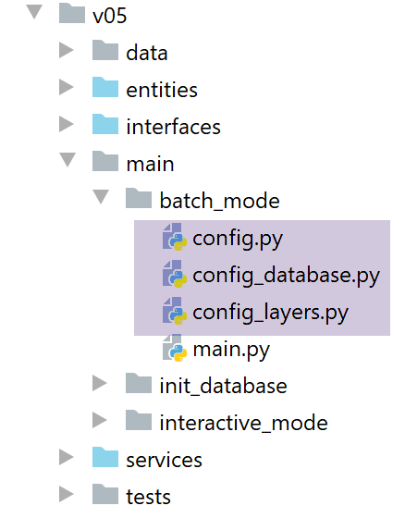Viewport: 405px width, 518px height.
Task: Collapse the main folder arrow
Action: [x=68, y=160]
